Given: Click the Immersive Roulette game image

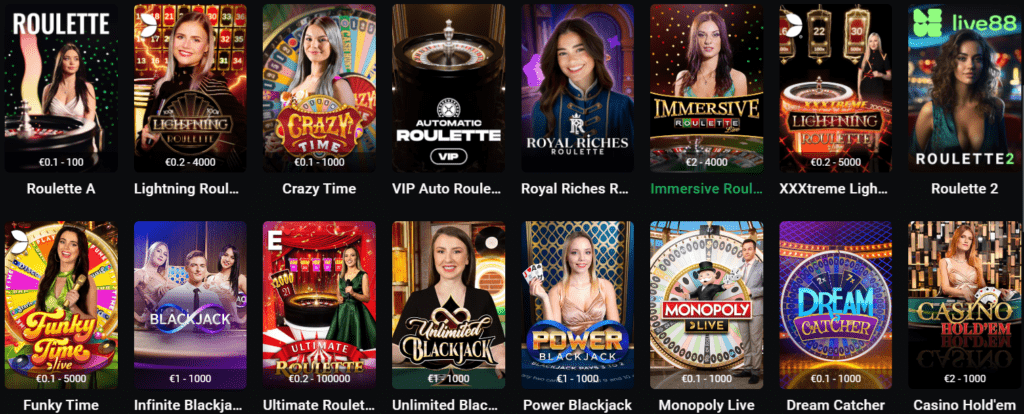Looking at the screenshot, I should (707, 88).
